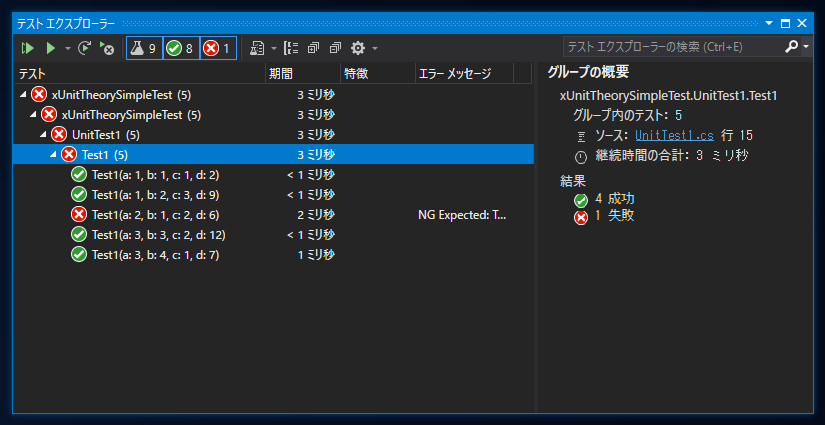Sort by the 特徴 column header
Screen dimensions: 825x425
click(378, 74)
